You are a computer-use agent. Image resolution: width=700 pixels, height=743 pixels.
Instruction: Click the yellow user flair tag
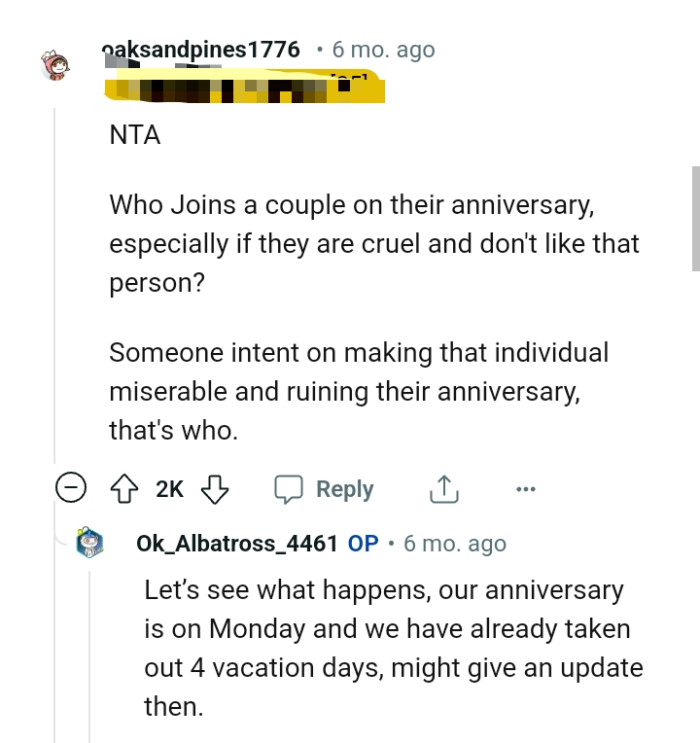point(244,90)
